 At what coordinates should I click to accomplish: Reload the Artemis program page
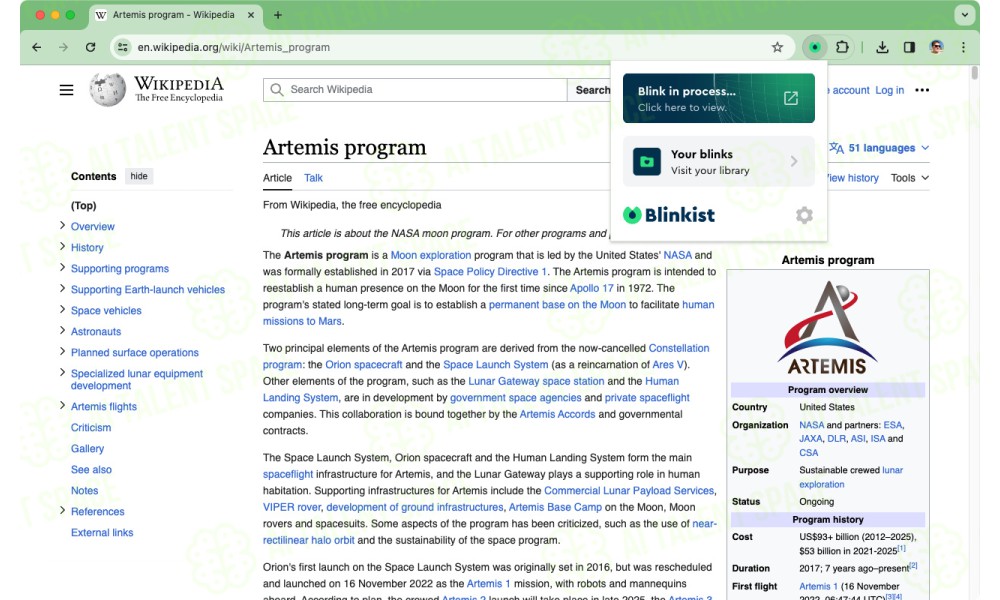(x=91, y=47)
